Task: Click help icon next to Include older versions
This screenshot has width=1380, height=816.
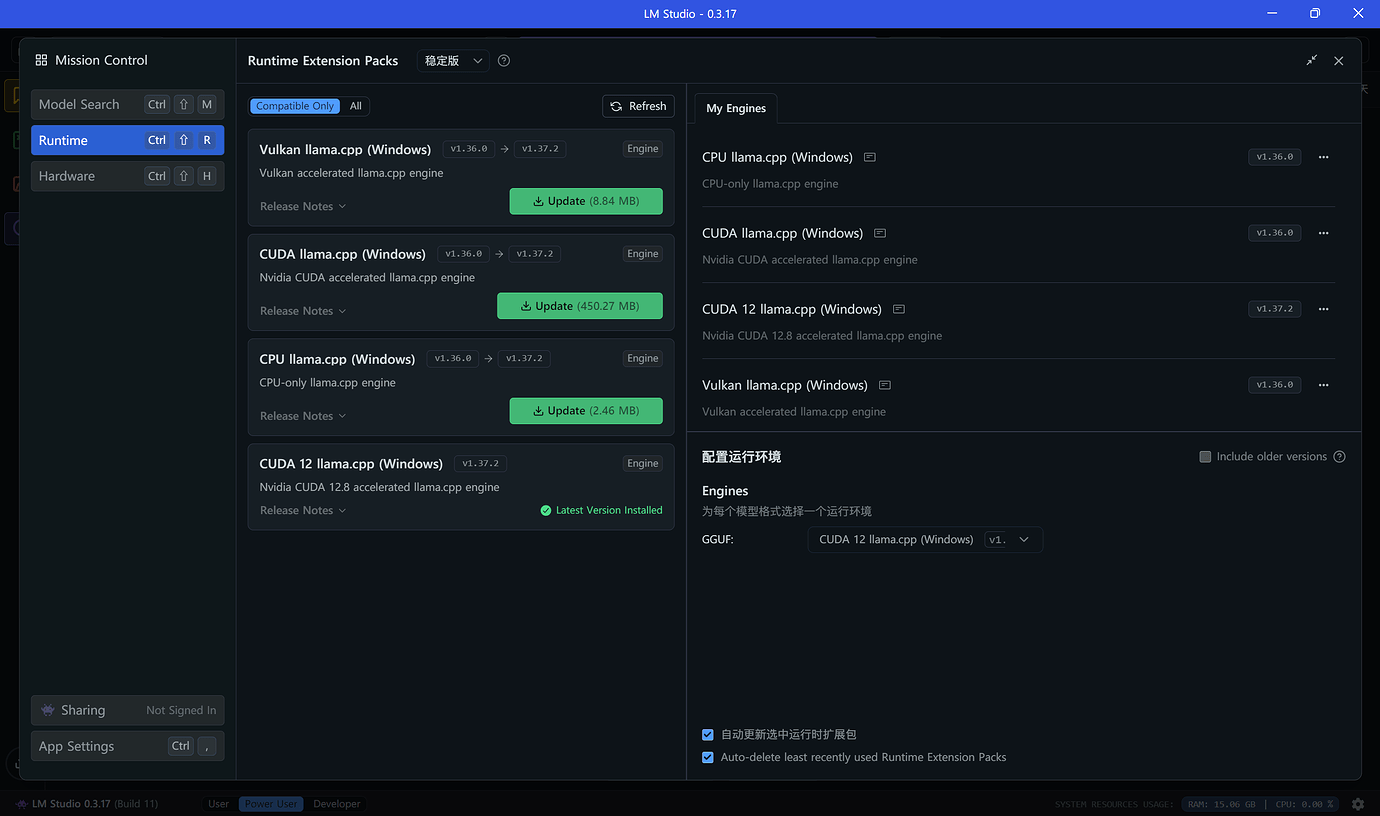Action: tap(1339, 457)
